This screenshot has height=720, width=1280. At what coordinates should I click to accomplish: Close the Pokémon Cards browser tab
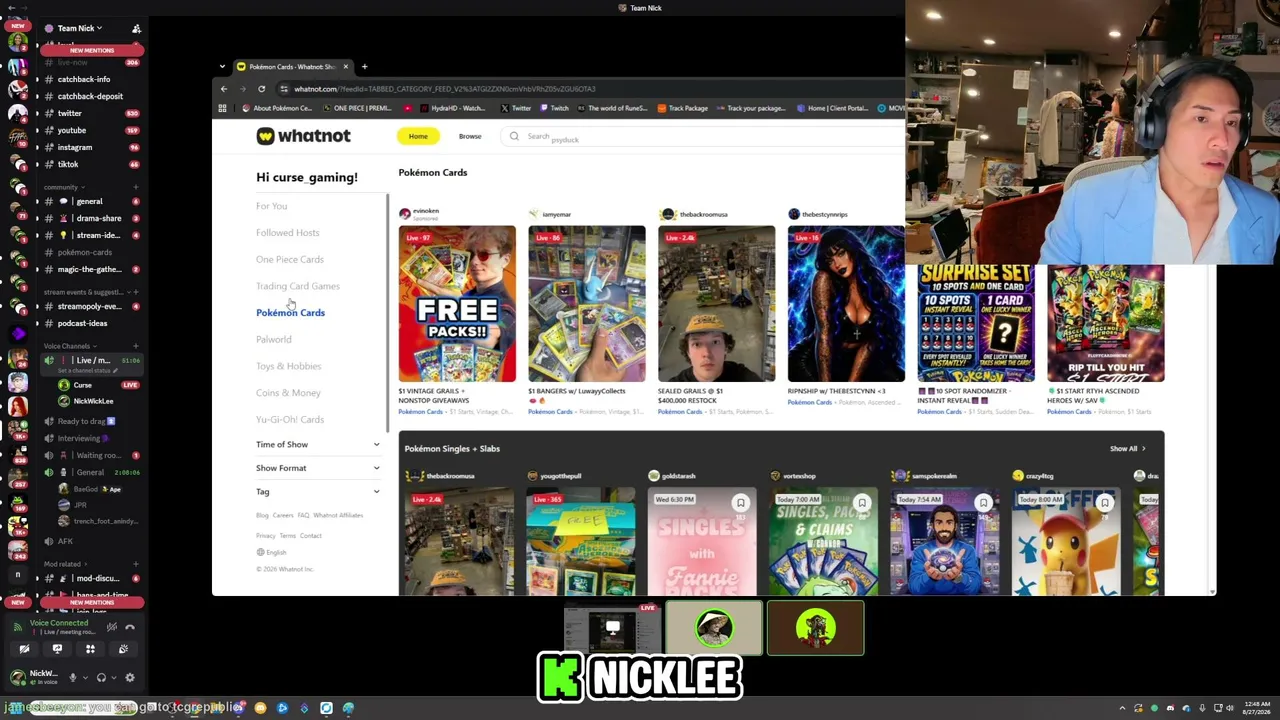pos(345,67)
